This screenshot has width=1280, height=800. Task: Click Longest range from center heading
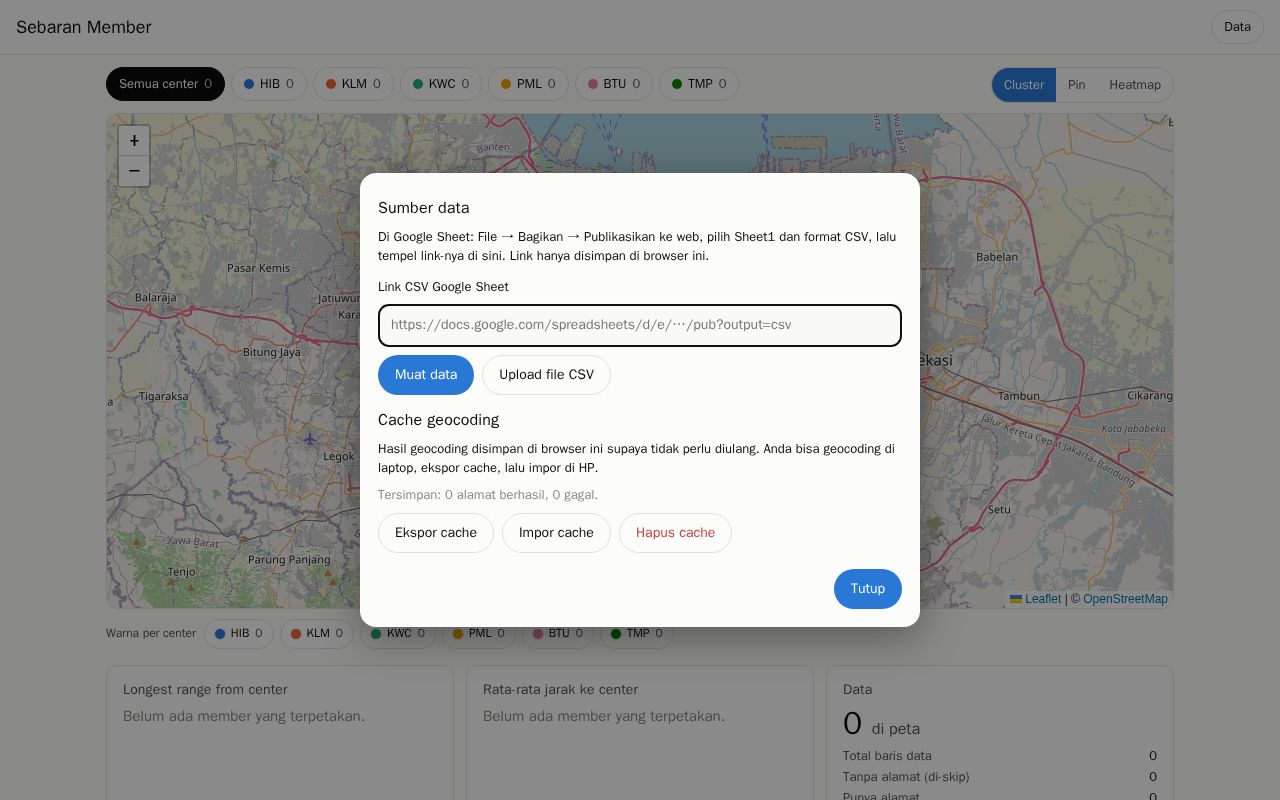[x=205, y=689]
